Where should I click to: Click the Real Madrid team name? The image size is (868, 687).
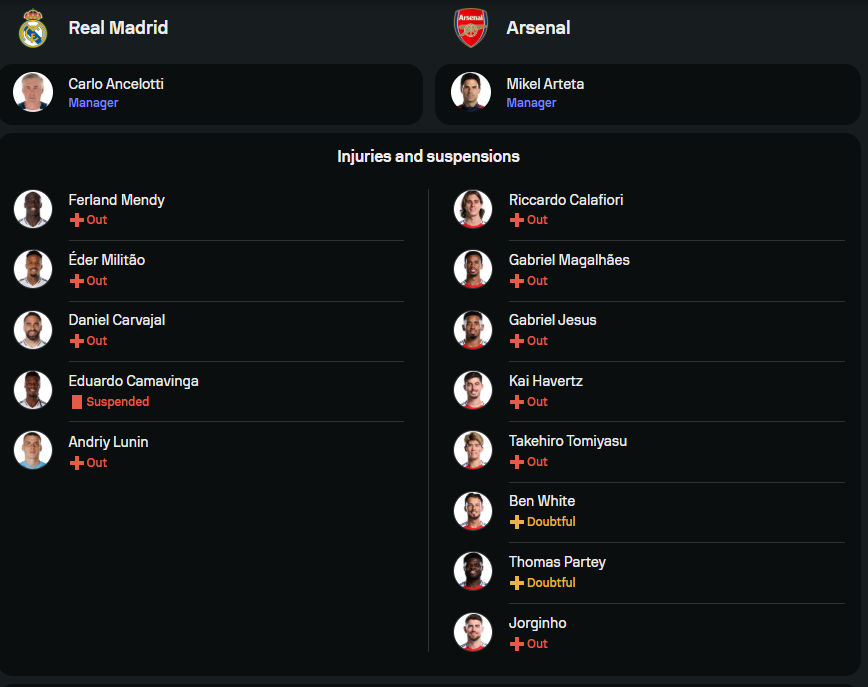[x=118, y=28]
